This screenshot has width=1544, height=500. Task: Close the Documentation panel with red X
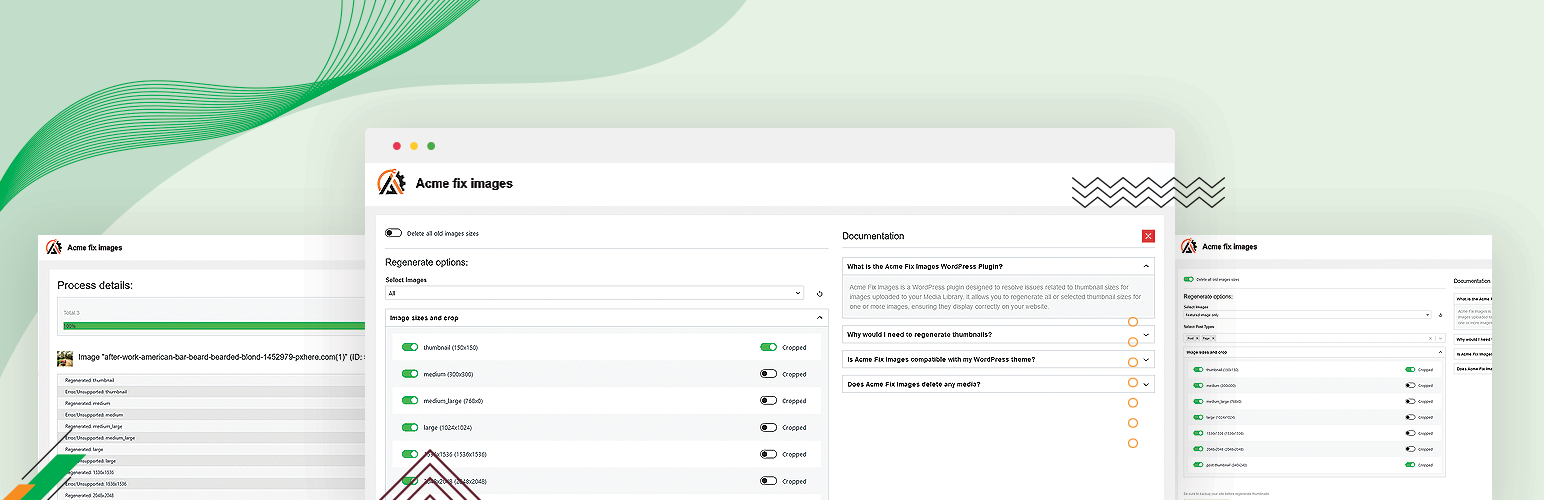(x=1148, y=236)
